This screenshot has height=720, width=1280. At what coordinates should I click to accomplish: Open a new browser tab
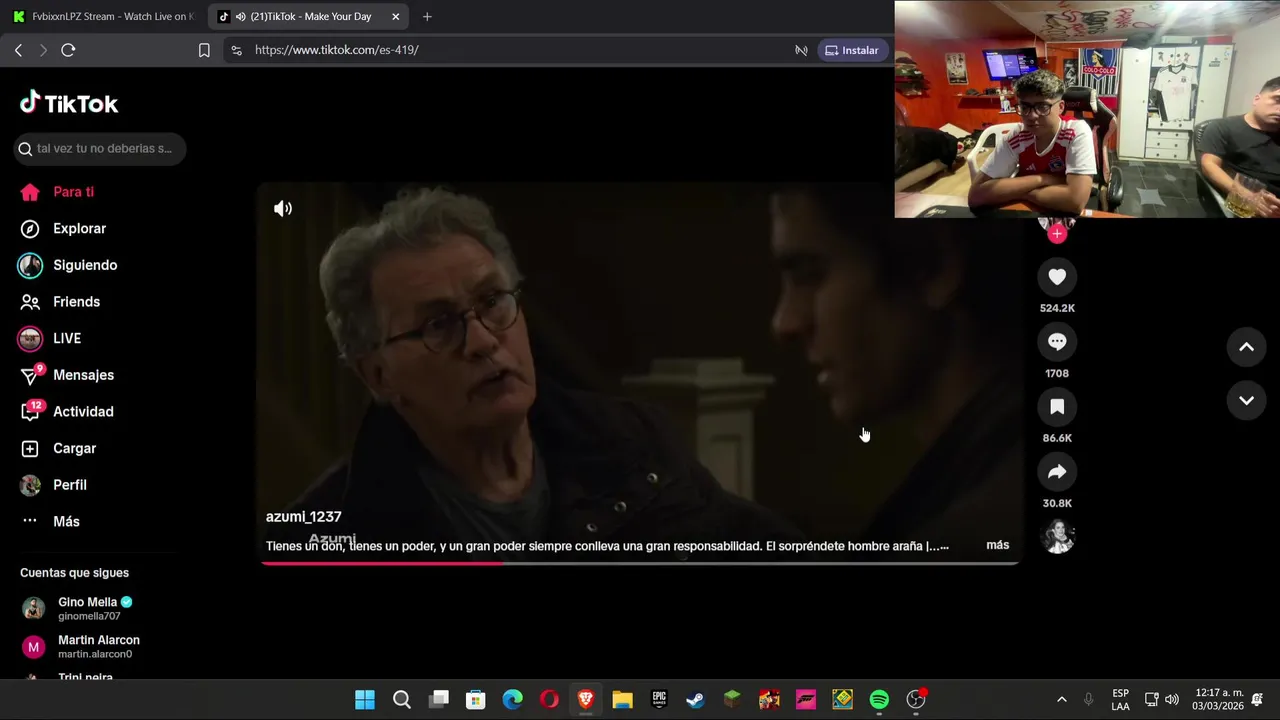(427, 16)
